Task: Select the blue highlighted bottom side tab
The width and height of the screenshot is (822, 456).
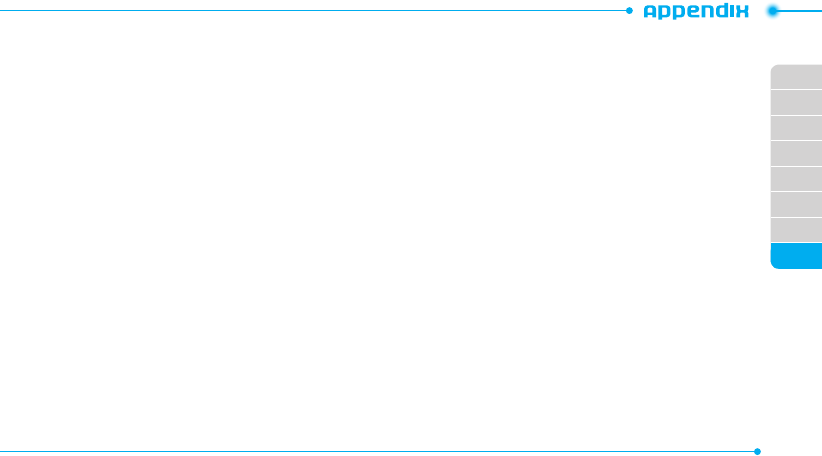Action: click(796, 256)
